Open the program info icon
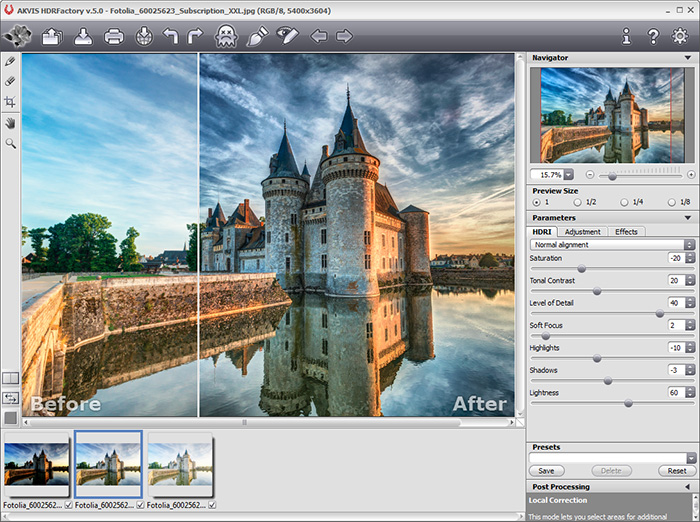This screenshot has width=700, height=522. (627, 37)
